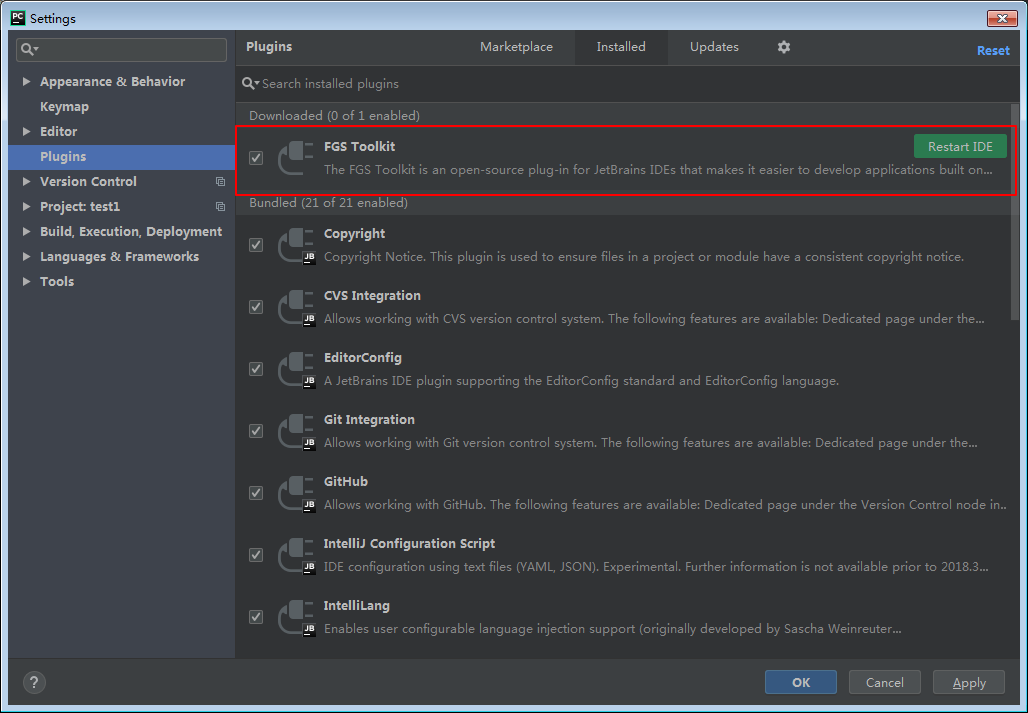Expand the Build, Execution, Deployment node

click(x=27, y=232)
